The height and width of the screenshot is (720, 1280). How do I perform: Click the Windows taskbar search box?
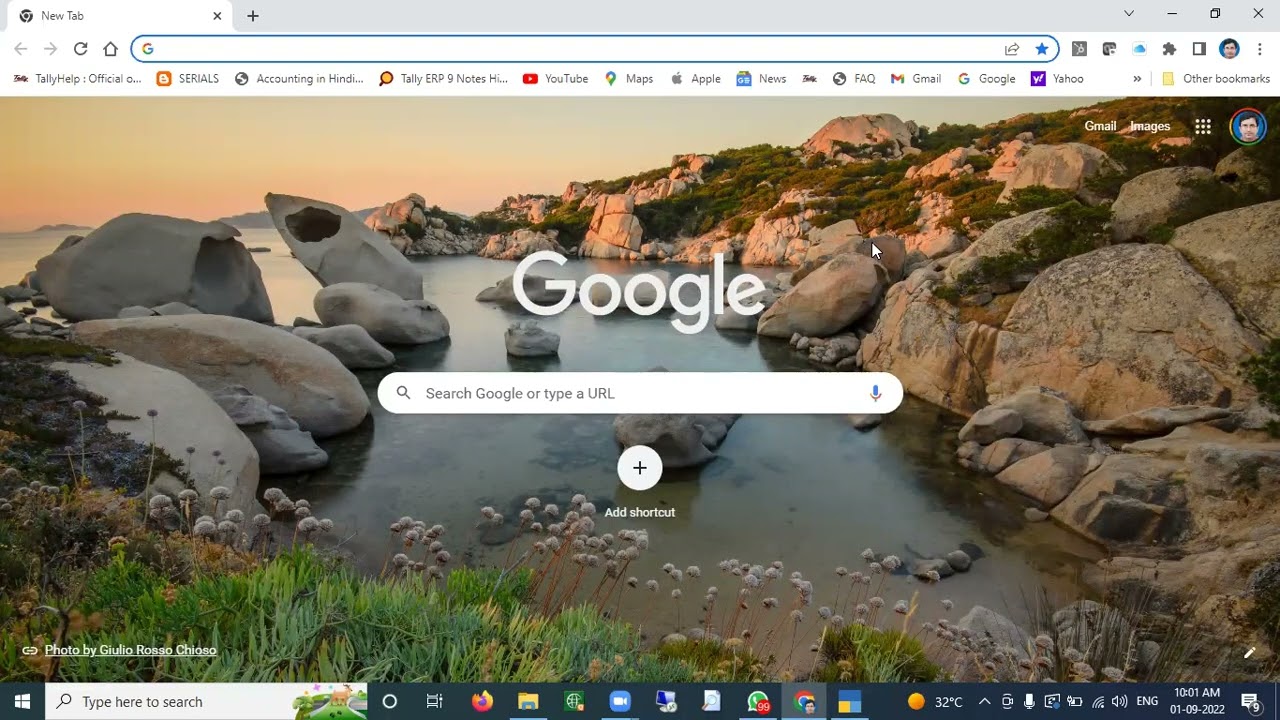point(207,701)
